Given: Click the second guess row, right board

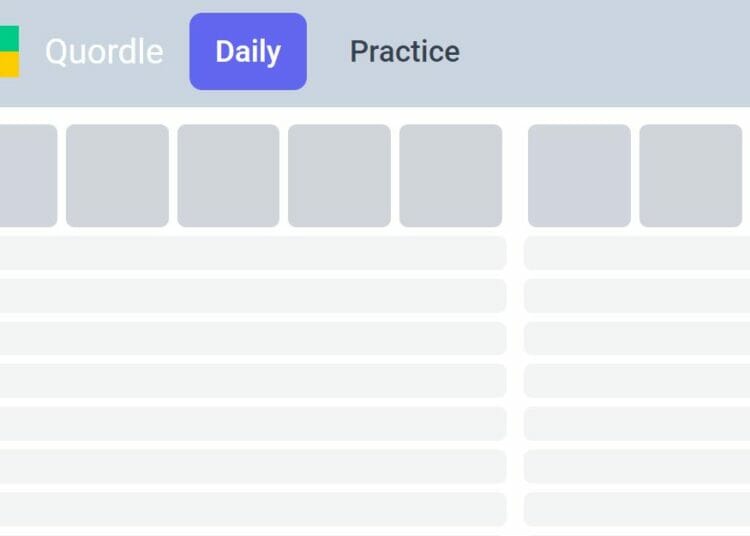Looking at the screenshot, I should (637, 253).
